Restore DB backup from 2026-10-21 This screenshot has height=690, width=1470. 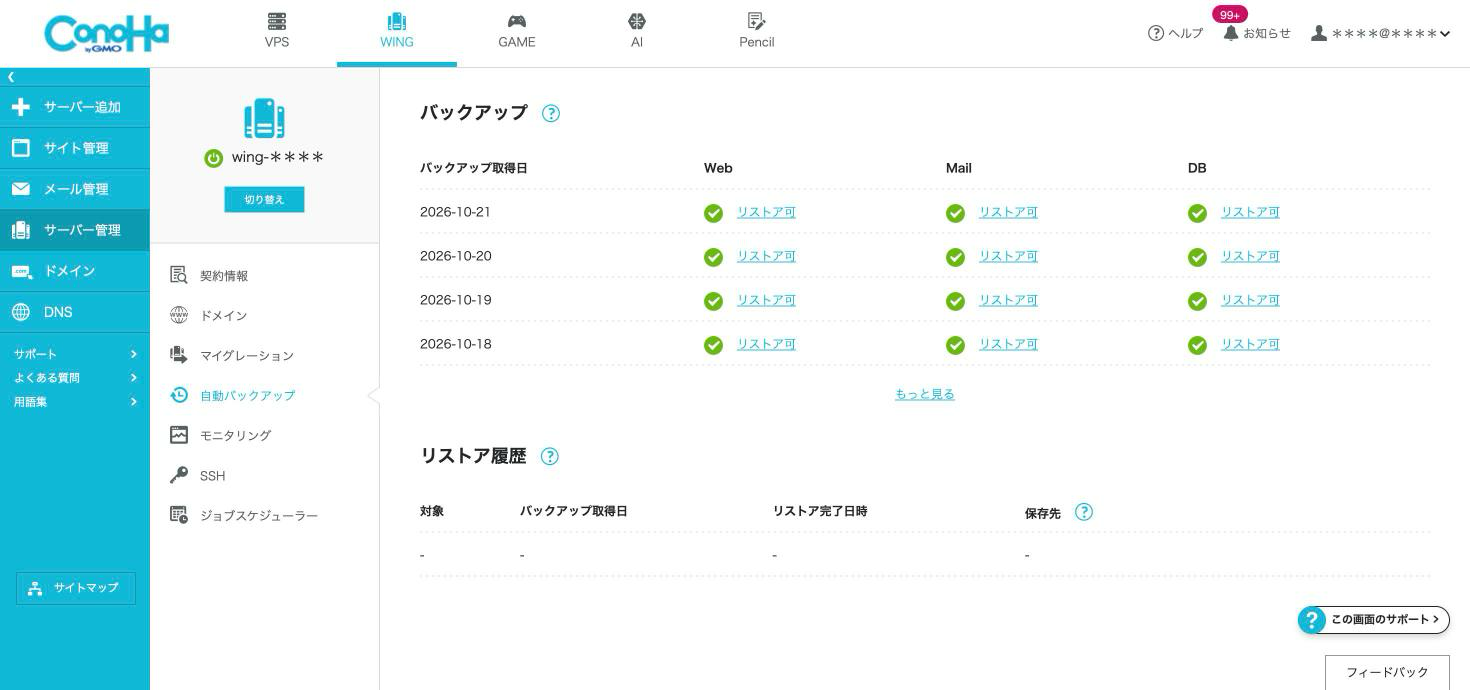pos(1250,212)
